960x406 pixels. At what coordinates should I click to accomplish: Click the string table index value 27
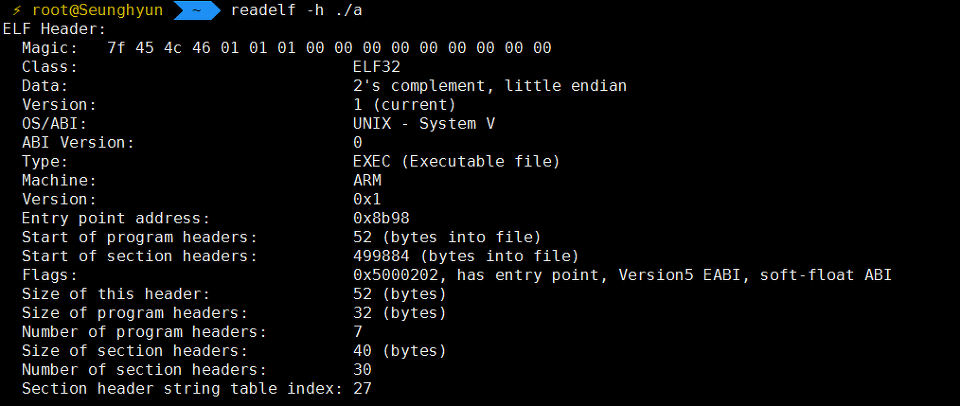(x=362, y=389)
